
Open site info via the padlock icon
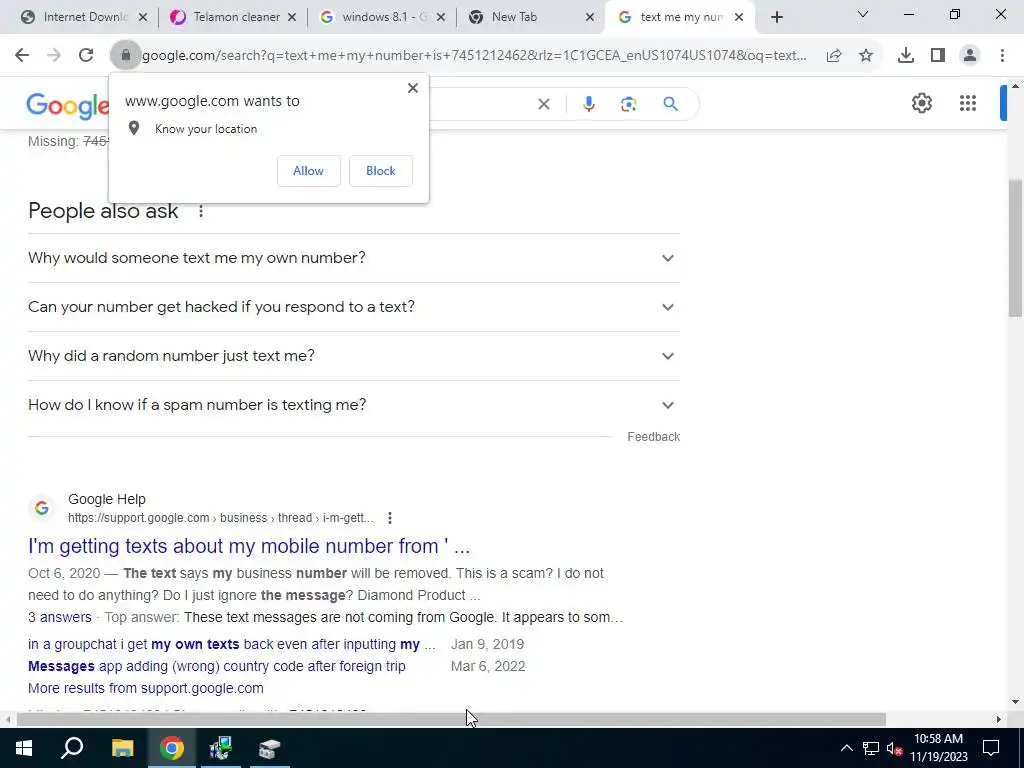[126, 56]
